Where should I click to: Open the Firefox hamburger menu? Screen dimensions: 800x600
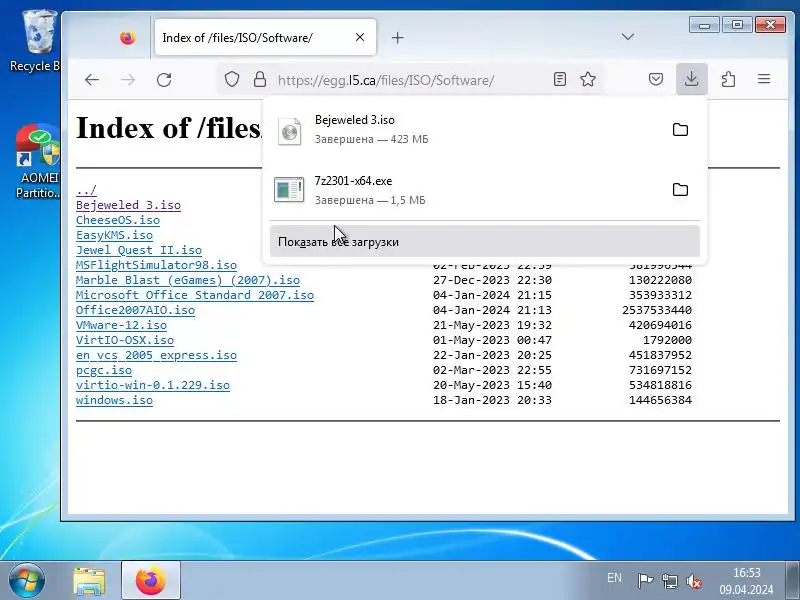click(x=764, y=79)
